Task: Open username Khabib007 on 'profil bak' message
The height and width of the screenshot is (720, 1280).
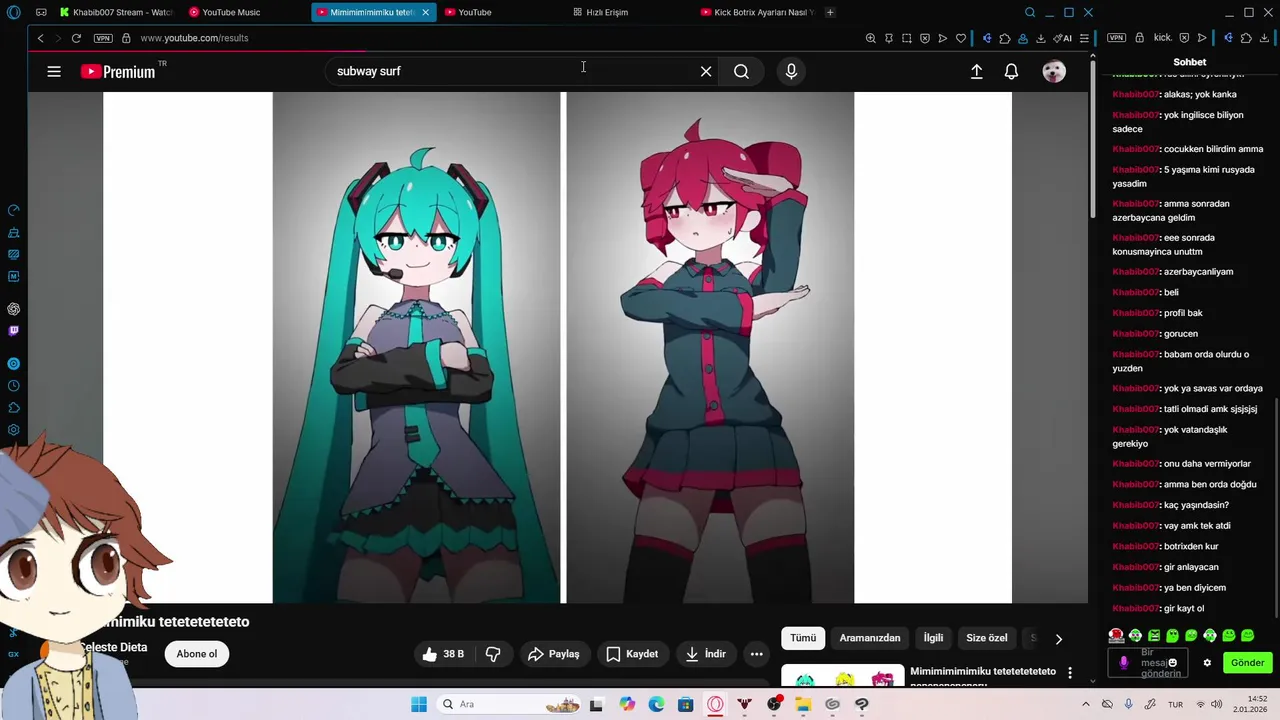Action: [x=1135, y=313]
